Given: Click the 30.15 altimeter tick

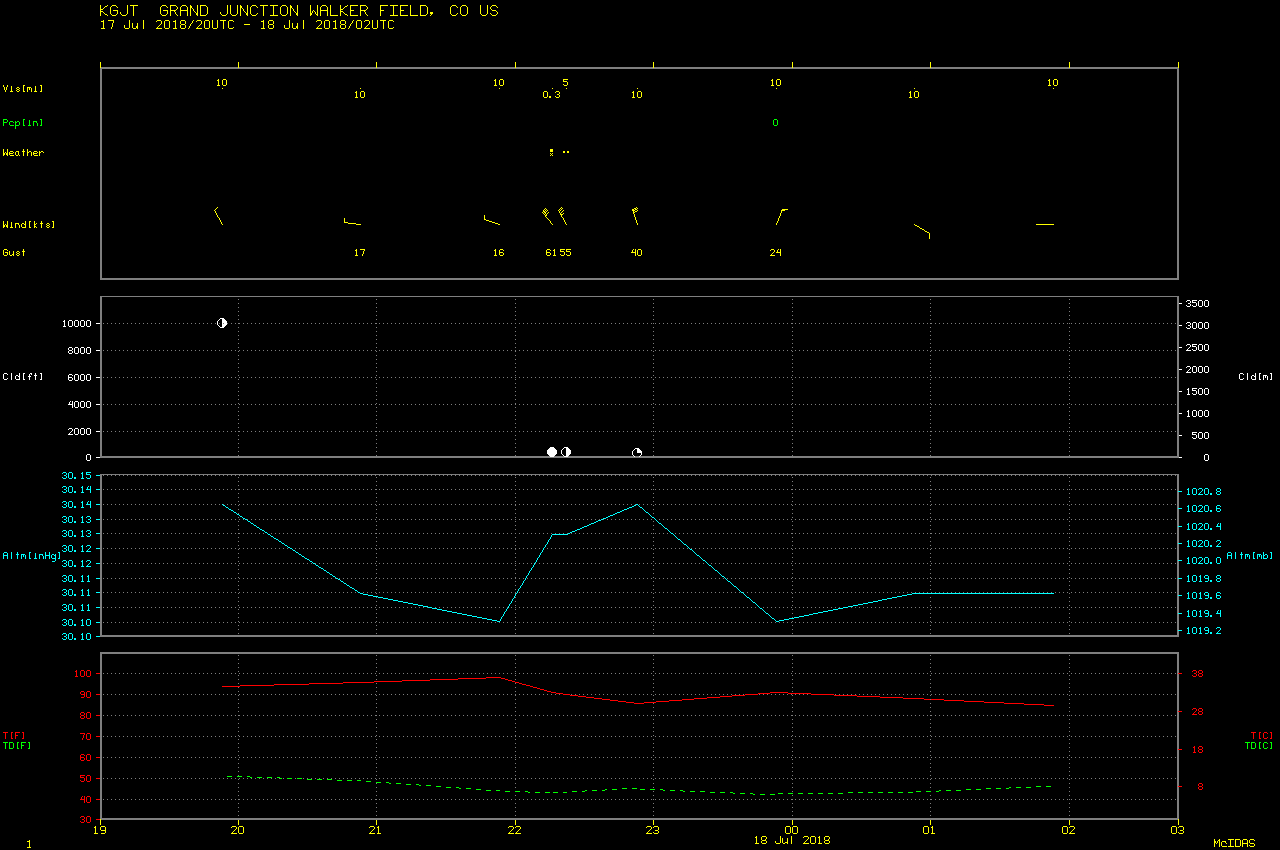Looking at the screenshot, I should click(x=78, y=476).
